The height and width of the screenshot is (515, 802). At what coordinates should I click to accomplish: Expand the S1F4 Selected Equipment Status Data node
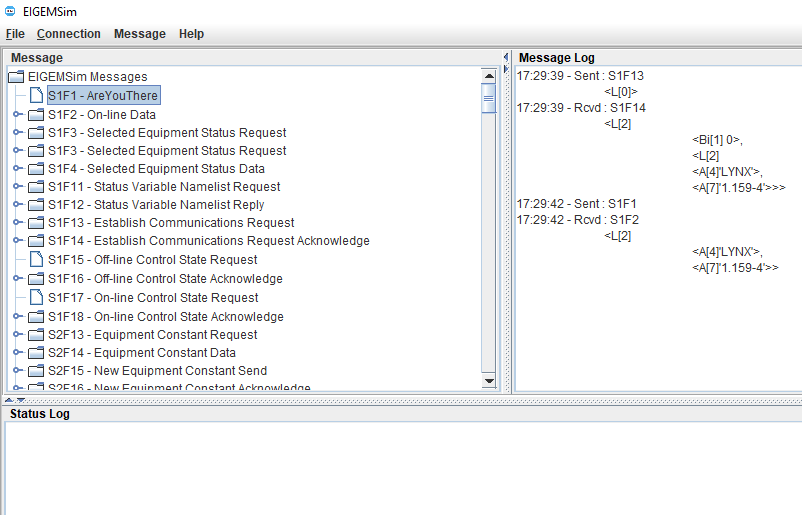click(17, 169)
